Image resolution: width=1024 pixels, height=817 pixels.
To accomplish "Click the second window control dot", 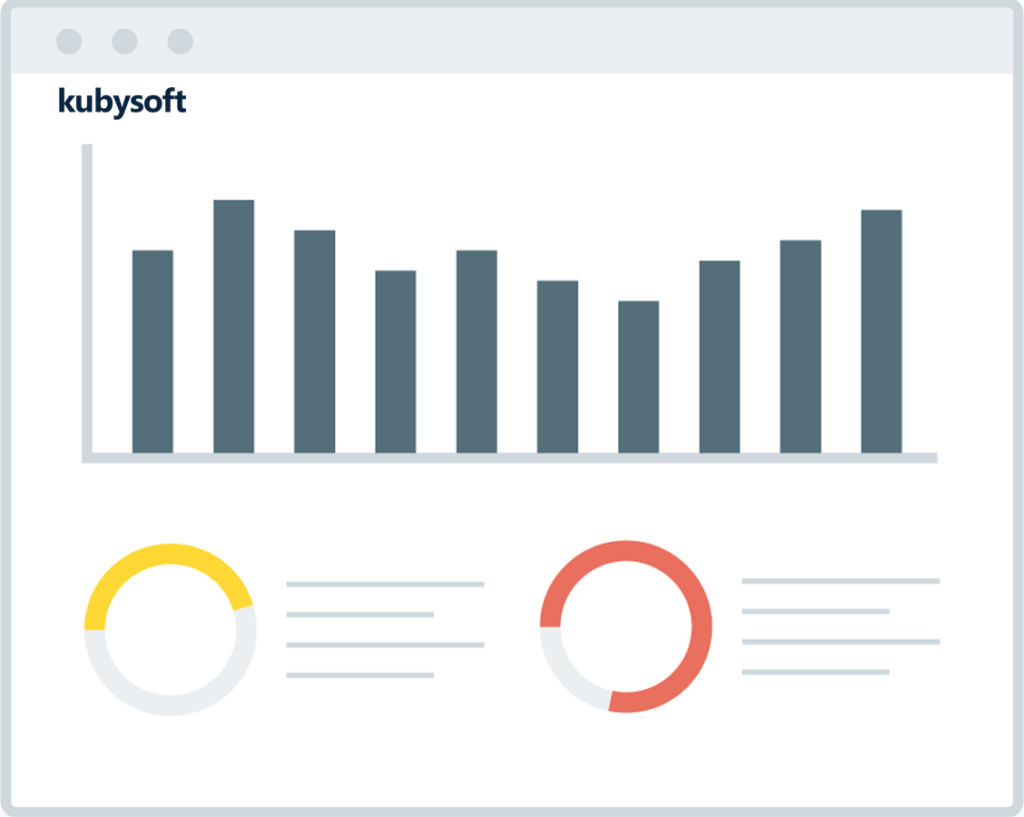I will (x=124, y=41).
